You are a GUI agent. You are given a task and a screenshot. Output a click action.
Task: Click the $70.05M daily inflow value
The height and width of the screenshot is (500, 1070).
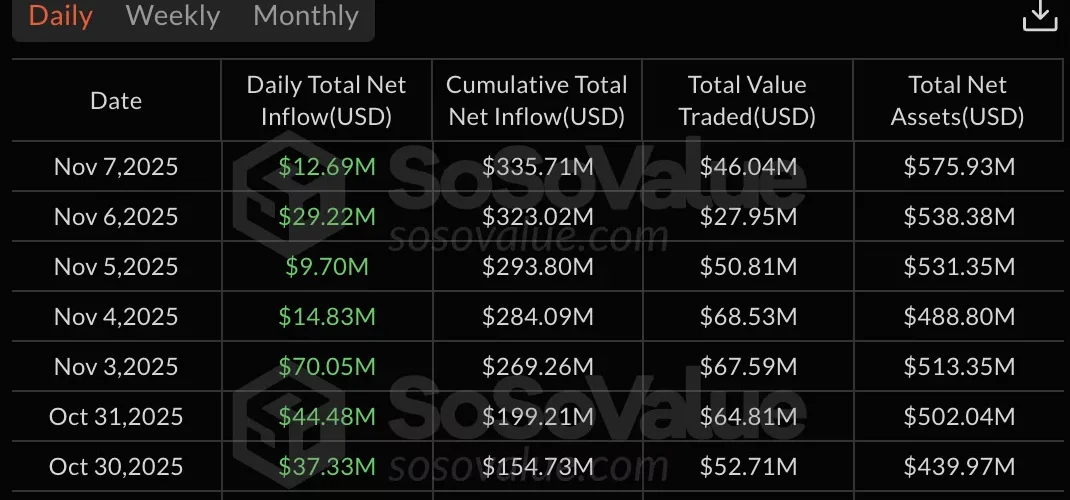[327, 366]
